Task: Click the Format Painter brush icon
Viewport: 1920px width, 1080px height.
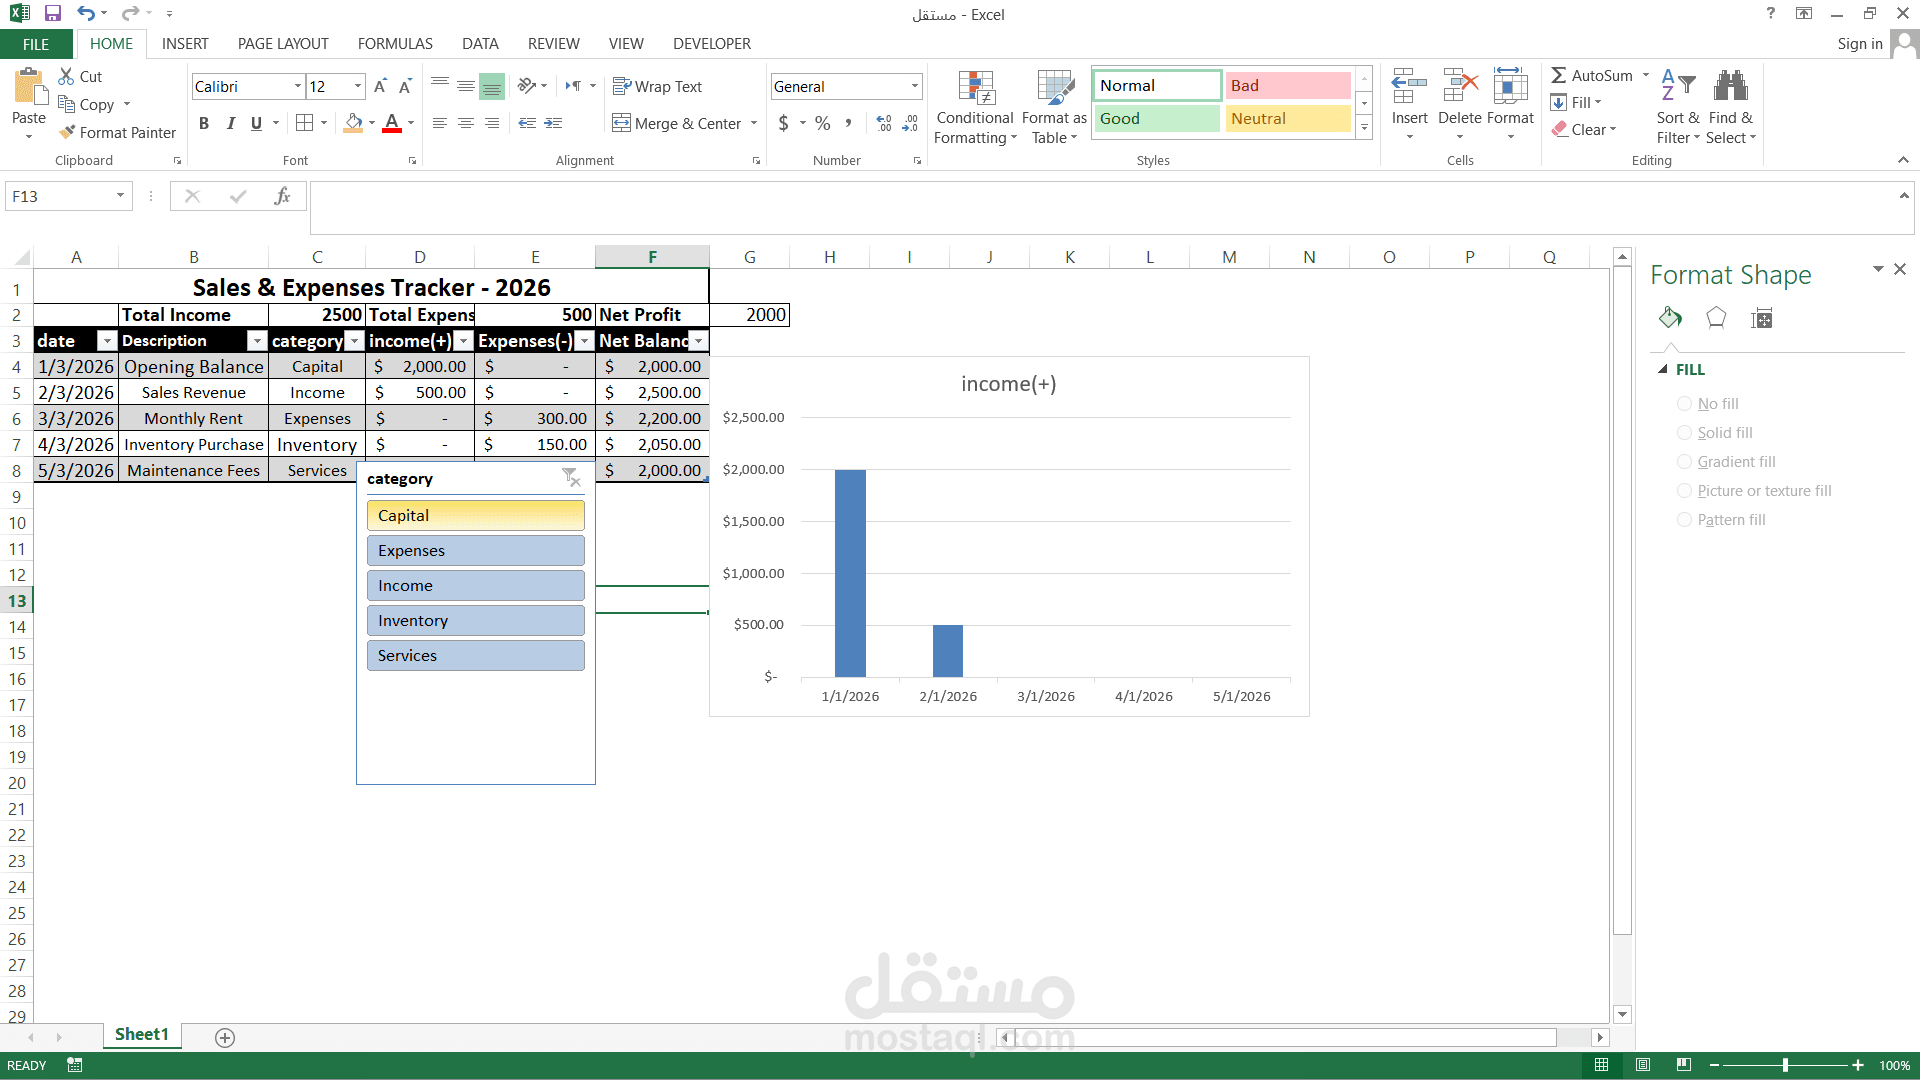Action: (67, 132)
